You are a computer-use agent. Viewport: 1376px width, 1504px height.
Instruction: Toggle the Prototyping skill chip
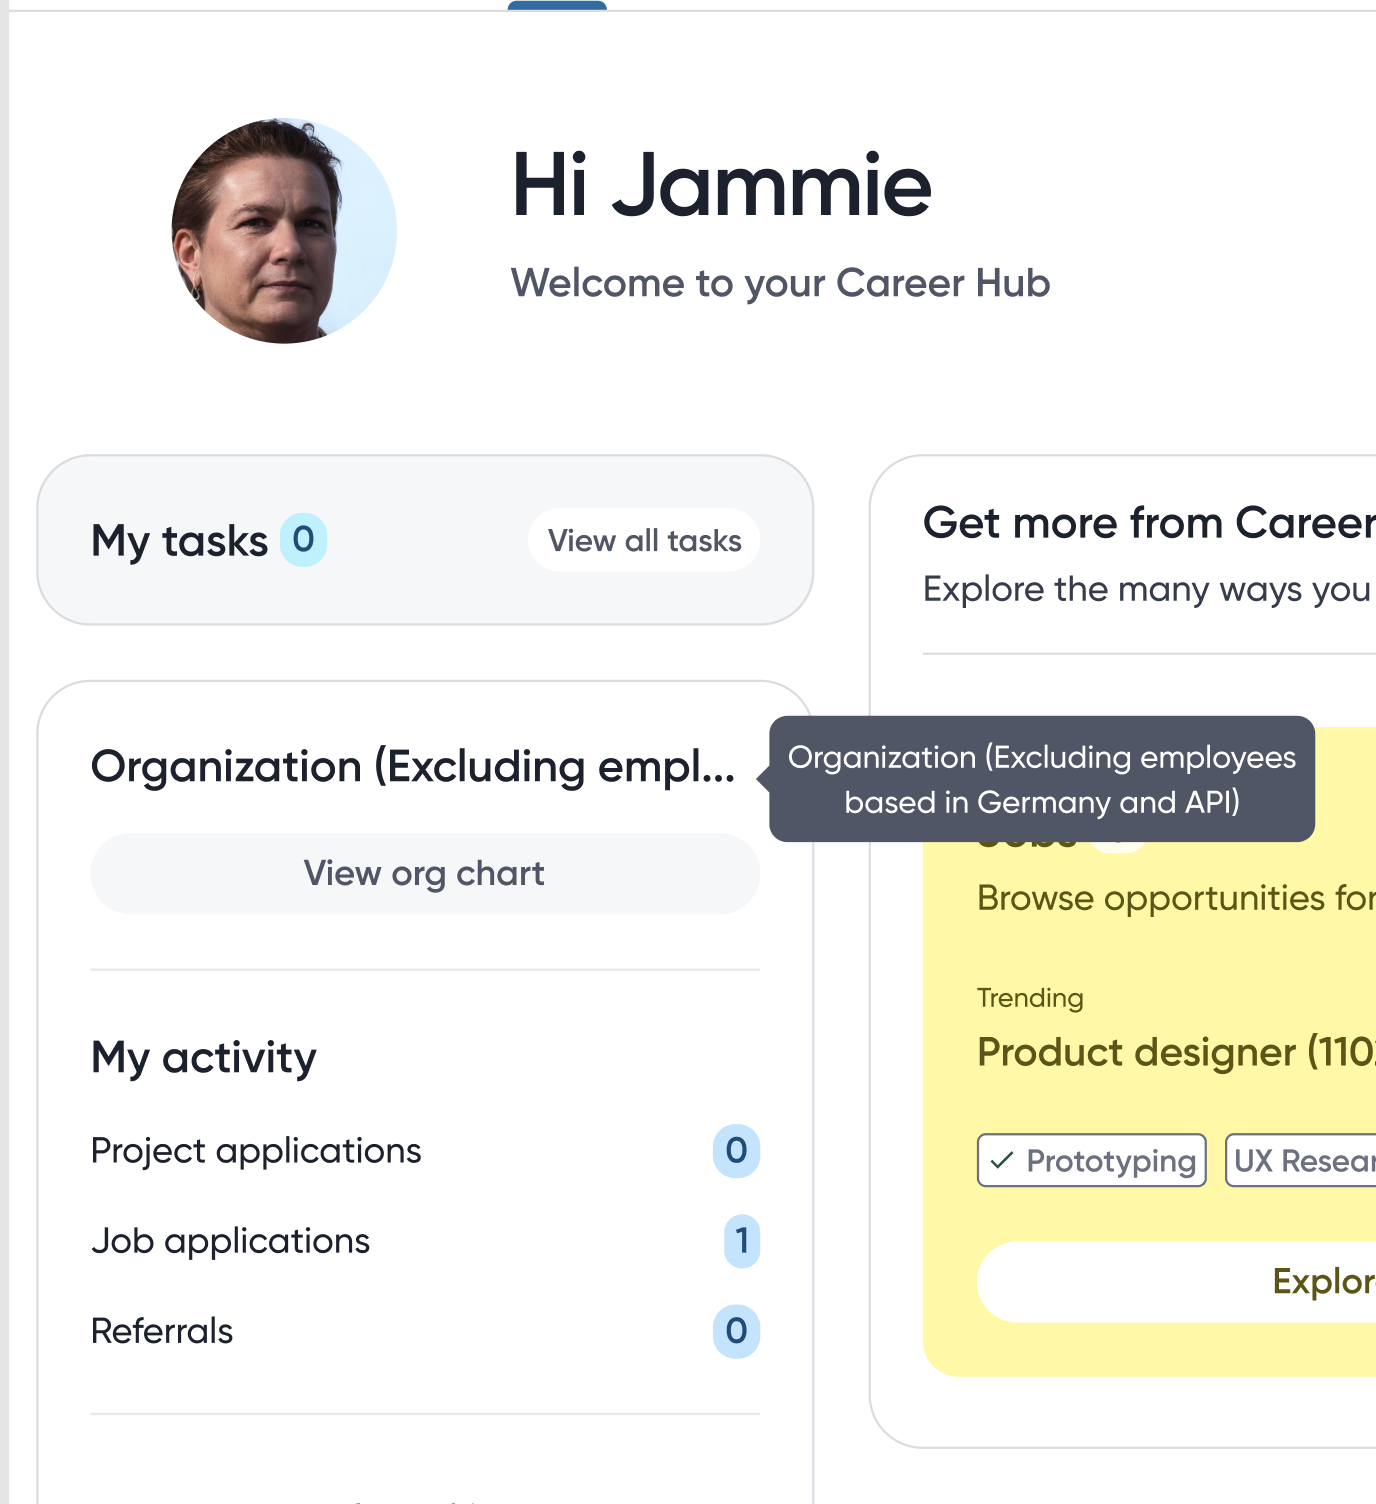tap(1092, 1160)
